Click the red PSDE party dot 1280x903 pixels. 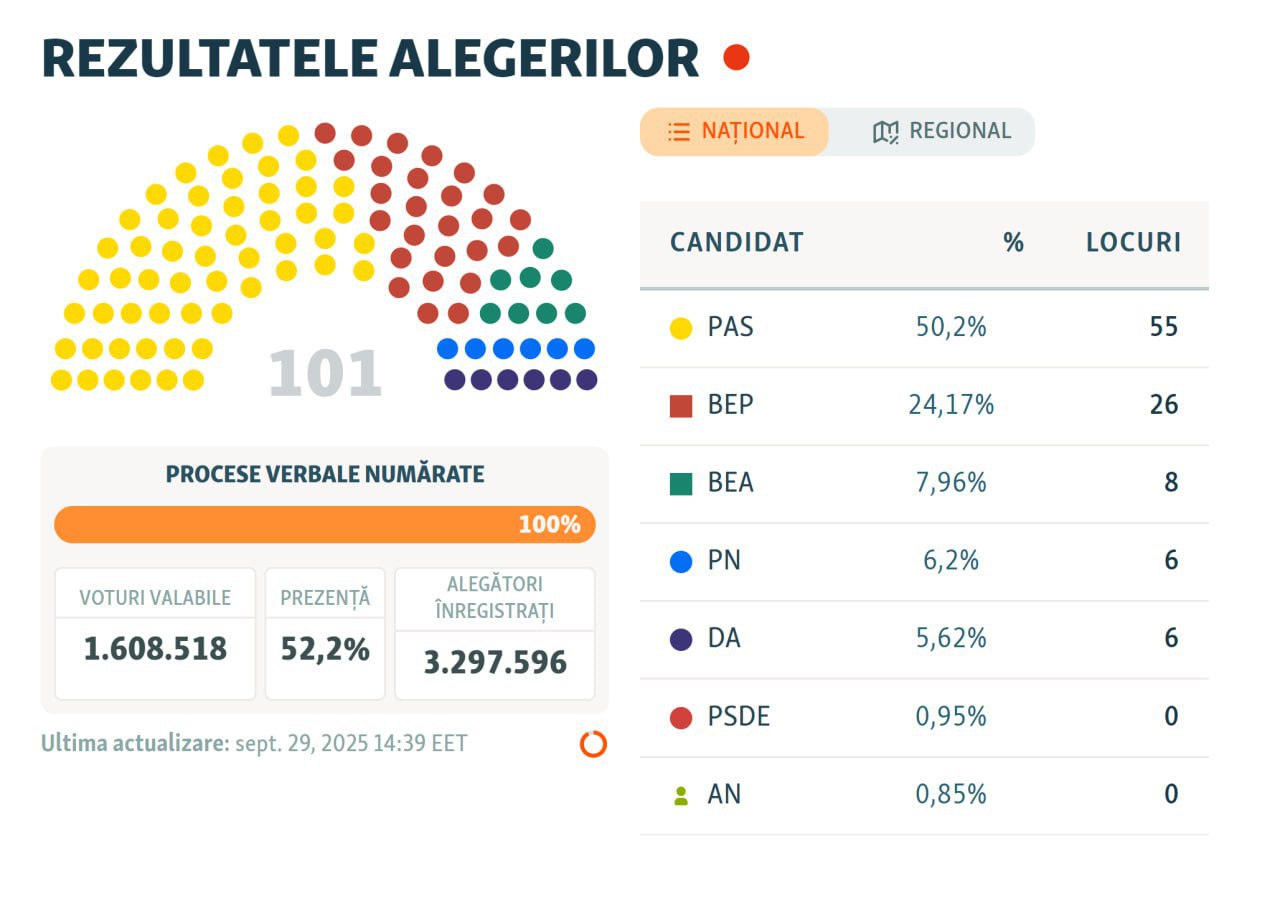pyautogui.click(x=681, y=717)
